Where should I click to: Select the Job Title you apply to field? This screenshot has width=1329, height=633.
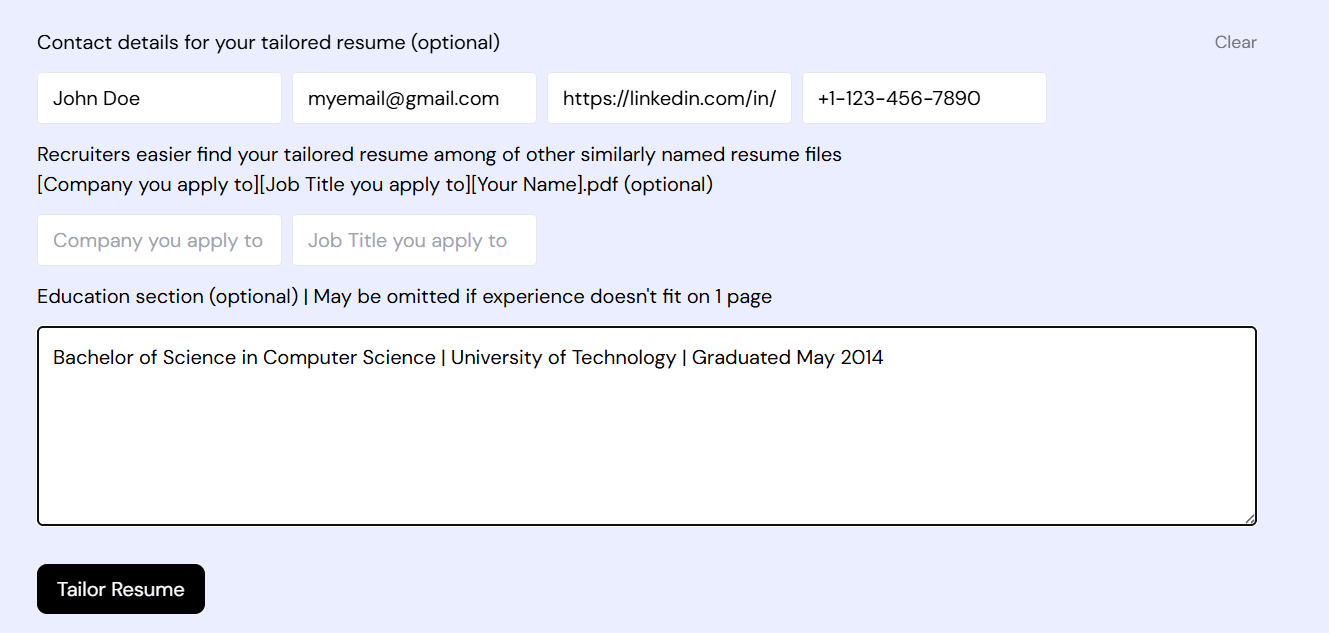414,240
